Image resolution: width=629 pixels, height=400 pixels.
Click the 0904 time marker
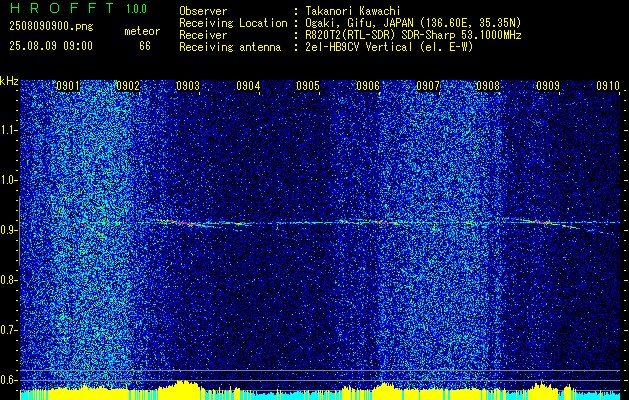[248, 86]
